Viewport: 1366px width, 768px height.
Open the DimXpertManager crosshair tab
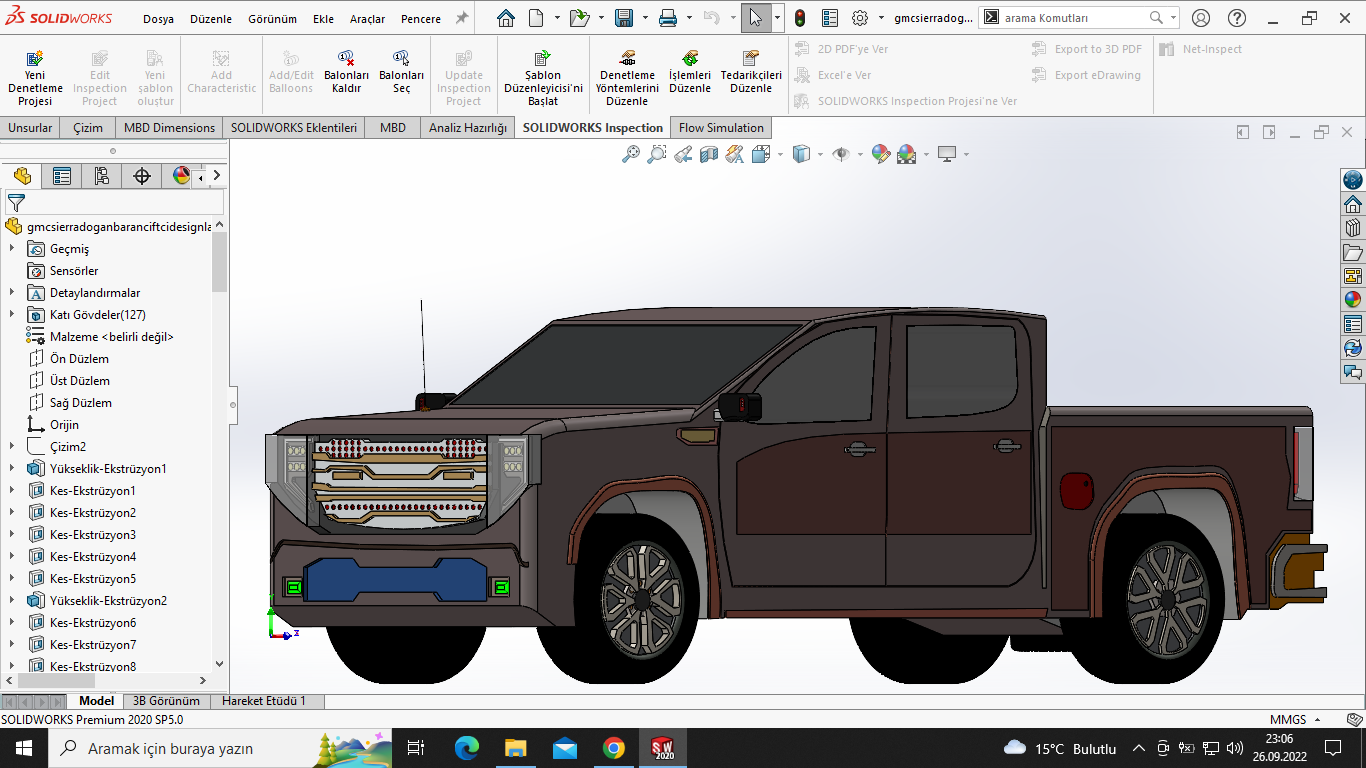tap(142, 177)
